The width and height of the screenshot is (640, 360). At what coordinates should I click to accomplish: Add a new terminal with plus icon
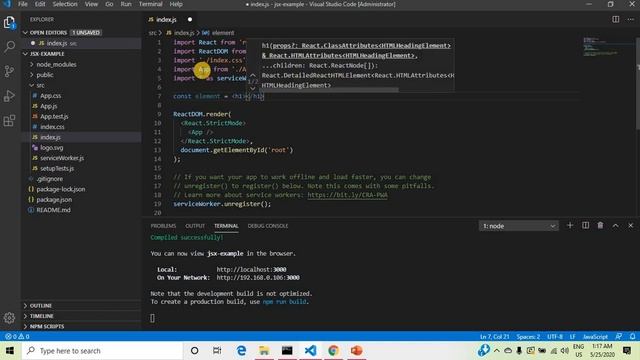[x=570, y=225]
